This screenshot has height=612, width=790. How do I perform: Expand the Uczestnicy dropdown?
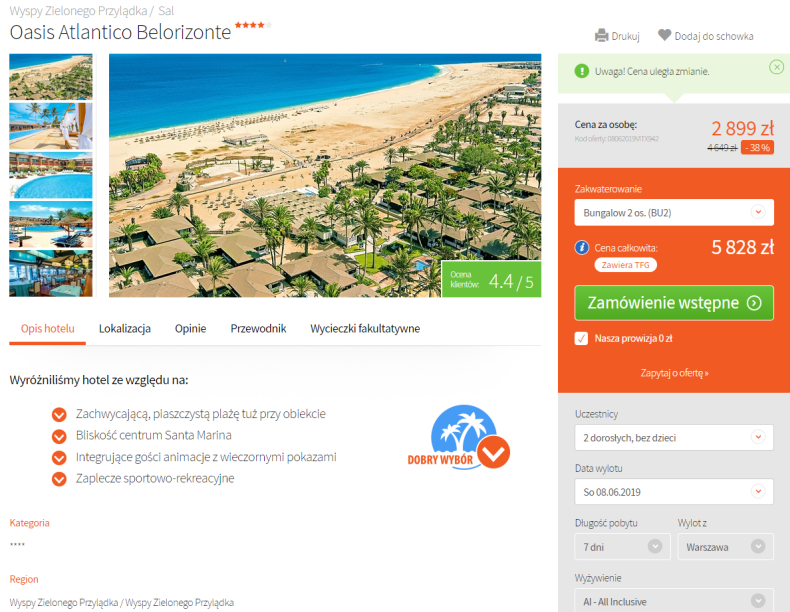coord(674,437)
